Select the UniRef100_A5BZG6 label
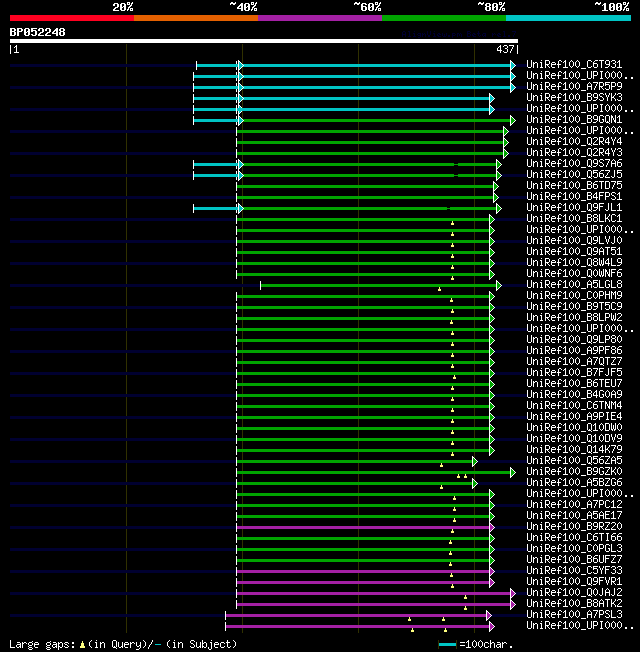640x652 pixels. pyautogui.click(x=574, y=482)
